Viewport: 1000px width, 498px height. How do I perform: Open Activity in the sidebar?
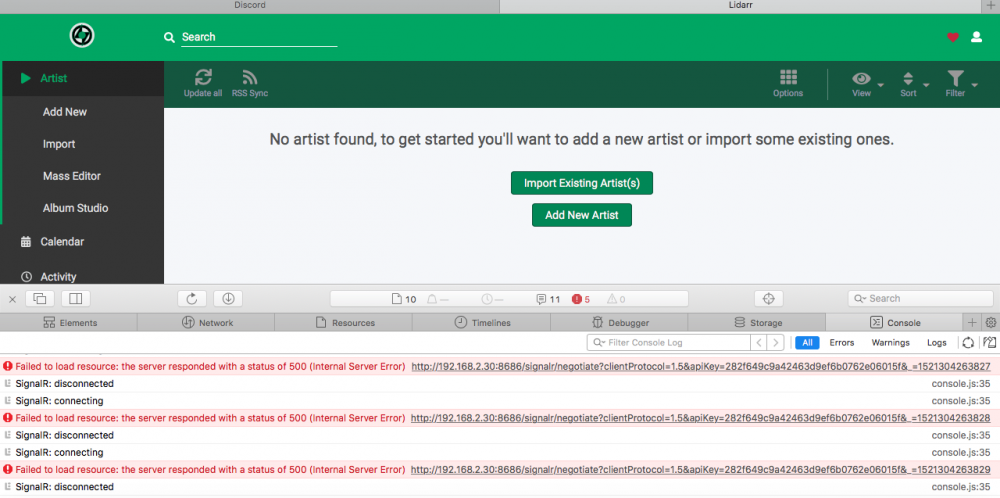pyautogui.click(x=82, y=276)
